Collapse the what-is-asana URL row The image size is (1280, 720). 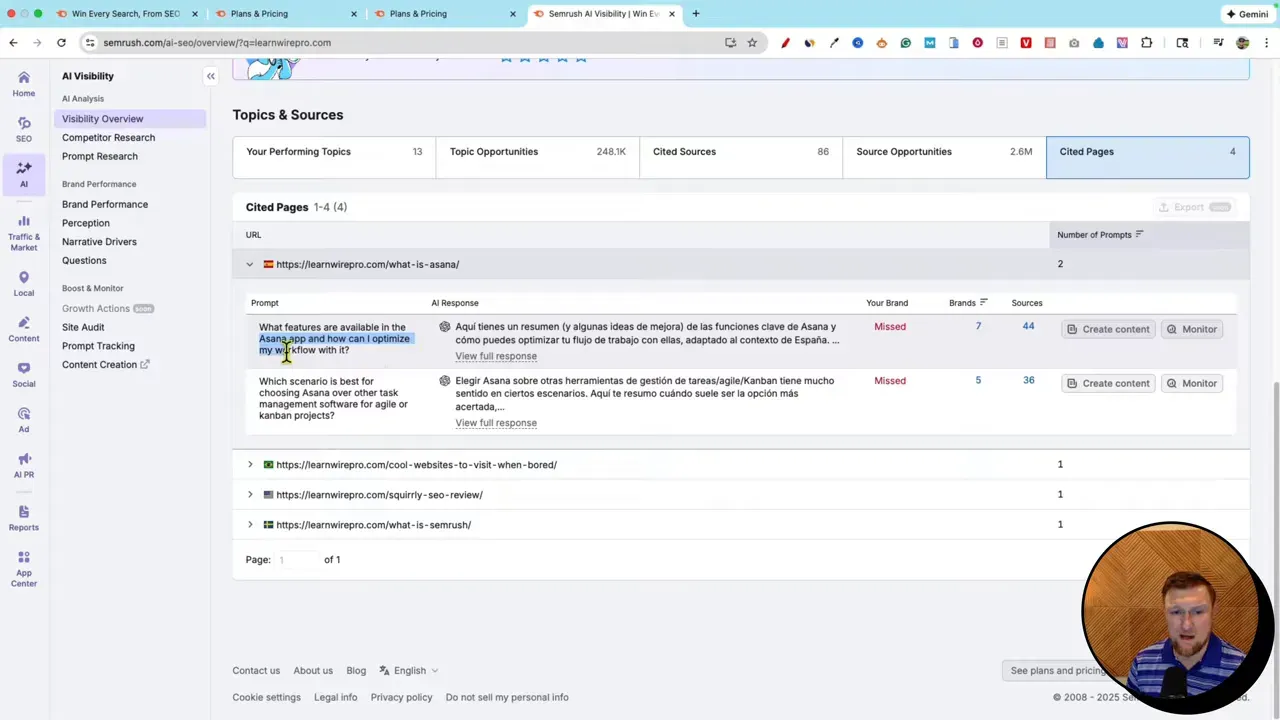coord(249,264)
